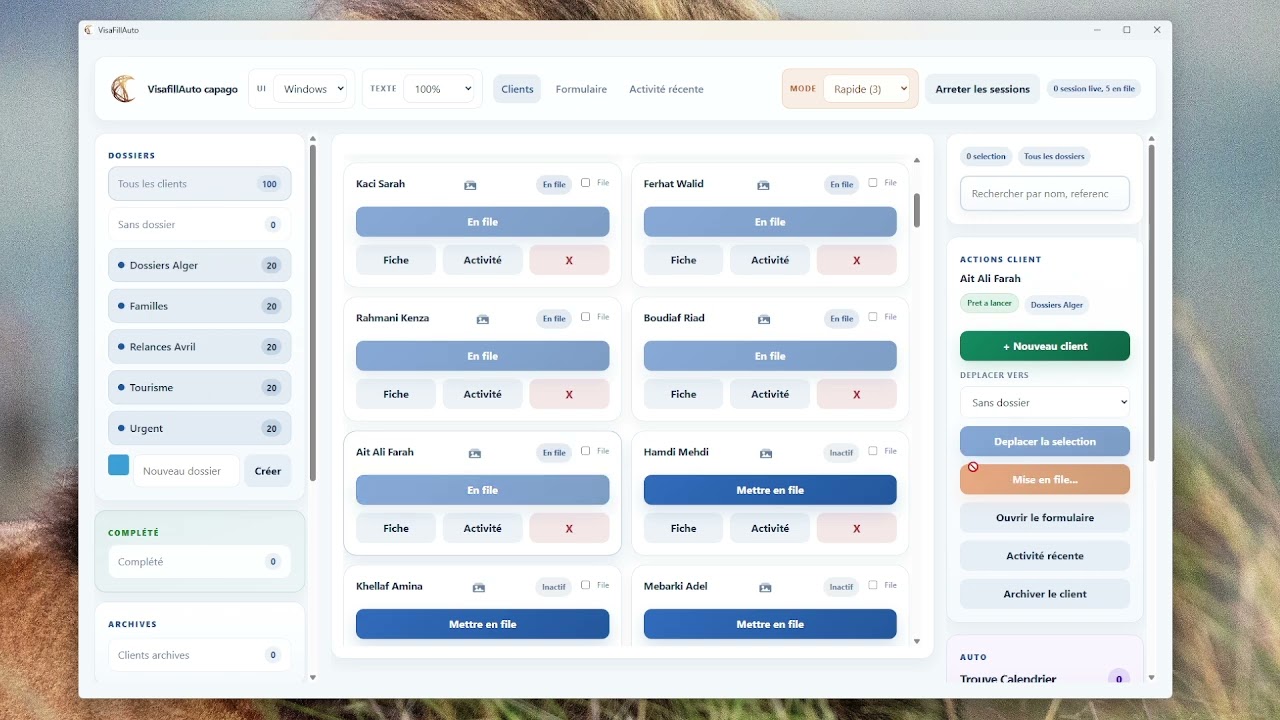
Task: Open the Formulaire tab
Action: pos(581,89)
